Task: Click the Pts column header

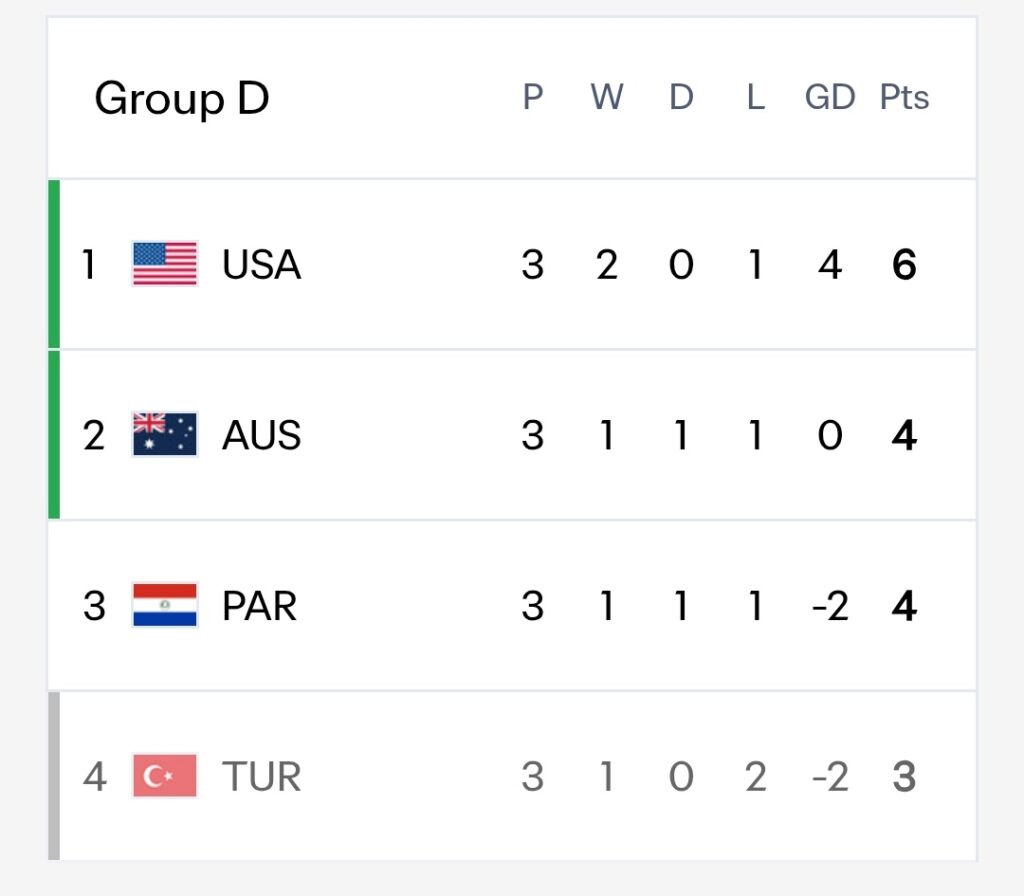Action: click(x=904, y=97)
